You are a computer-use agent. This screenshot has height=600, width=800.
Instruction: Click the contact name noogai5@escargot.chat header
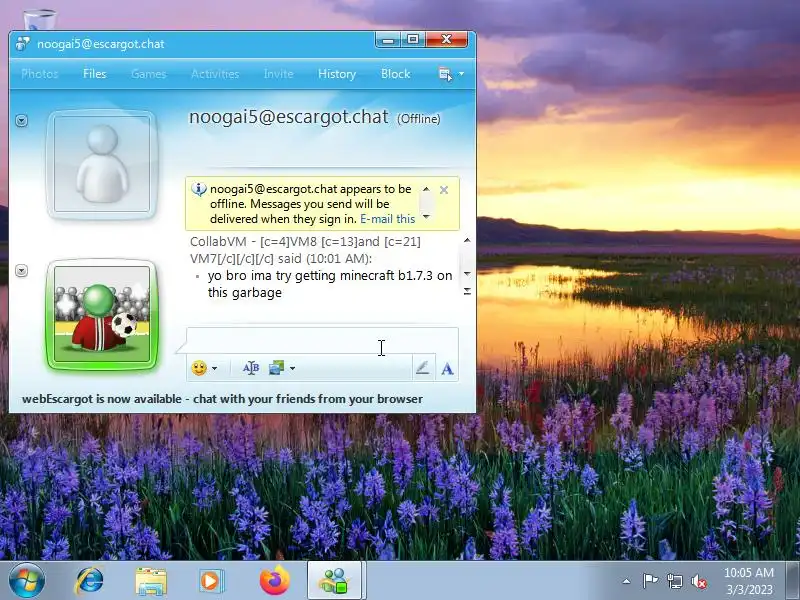289,117
